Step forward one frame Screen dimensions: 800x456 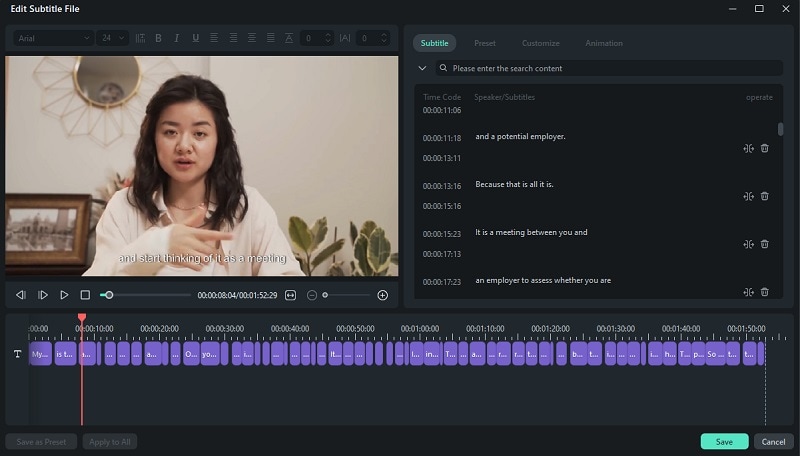(x=42, y=295)
